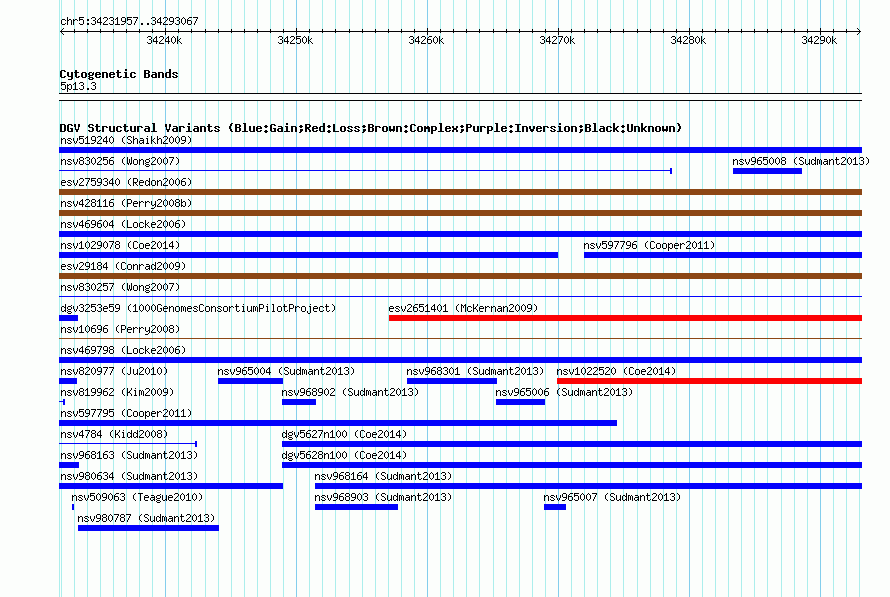Click the blue bar under nsv968301

[x=452, y=381]
